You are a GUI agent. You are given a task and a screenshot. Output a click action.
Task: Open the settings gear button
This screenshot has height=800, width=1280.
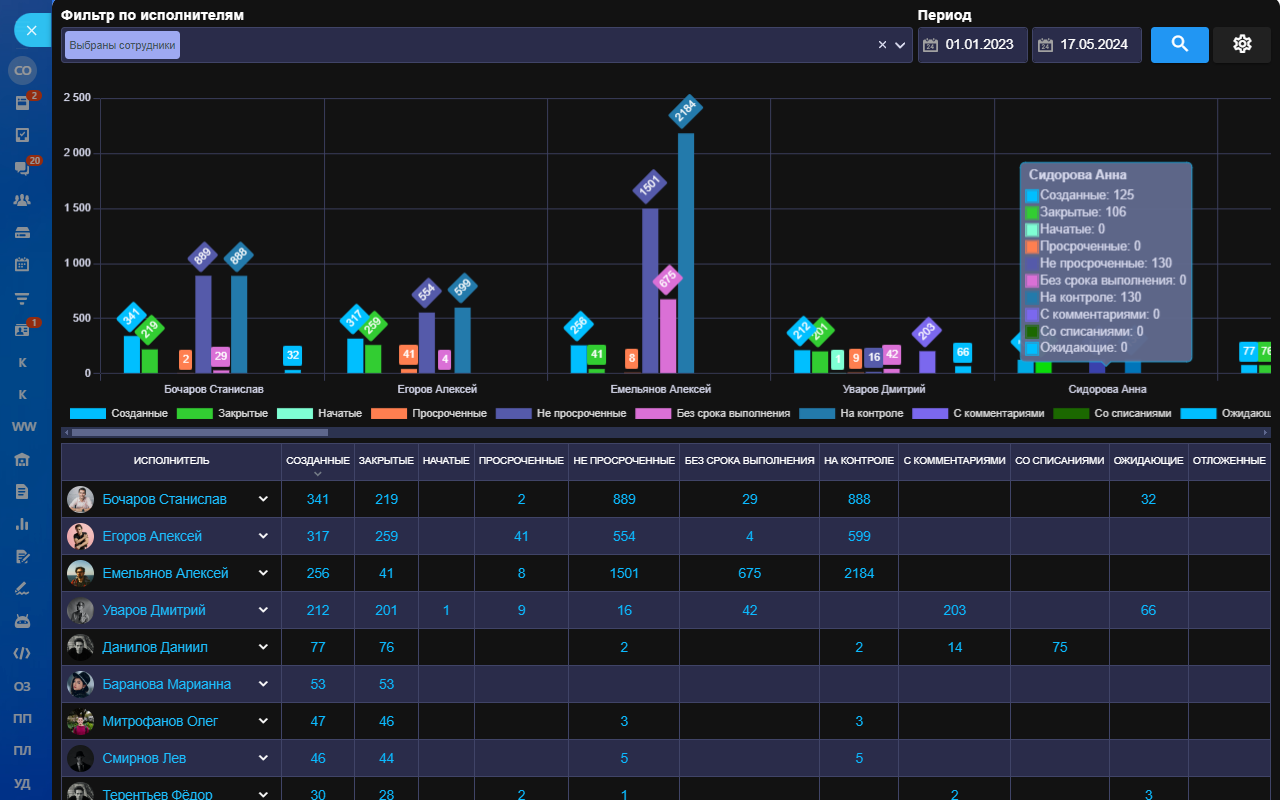(x=1242, y=44)
